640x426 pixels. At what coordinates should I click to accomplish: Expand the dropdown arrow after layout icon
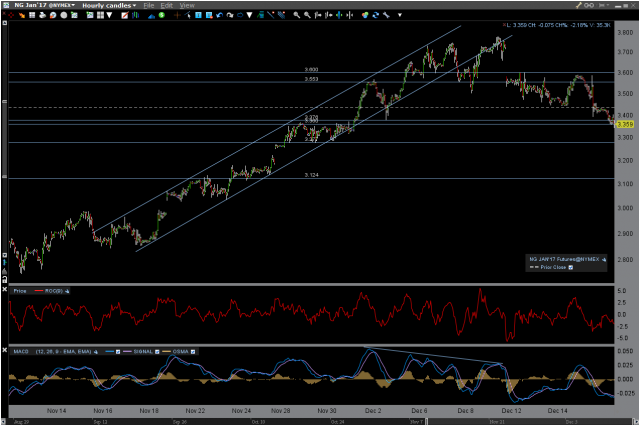109,15
